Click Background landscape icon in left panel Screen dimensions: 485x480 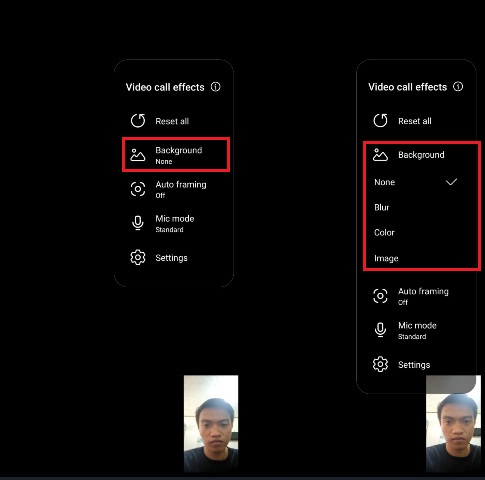coord(138,155)
